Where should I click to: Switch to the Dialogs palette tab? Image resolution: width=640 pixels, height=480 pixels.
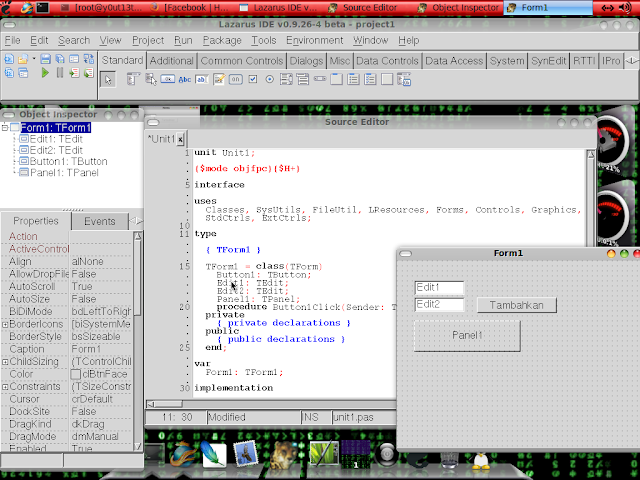(x=306, y=61)
